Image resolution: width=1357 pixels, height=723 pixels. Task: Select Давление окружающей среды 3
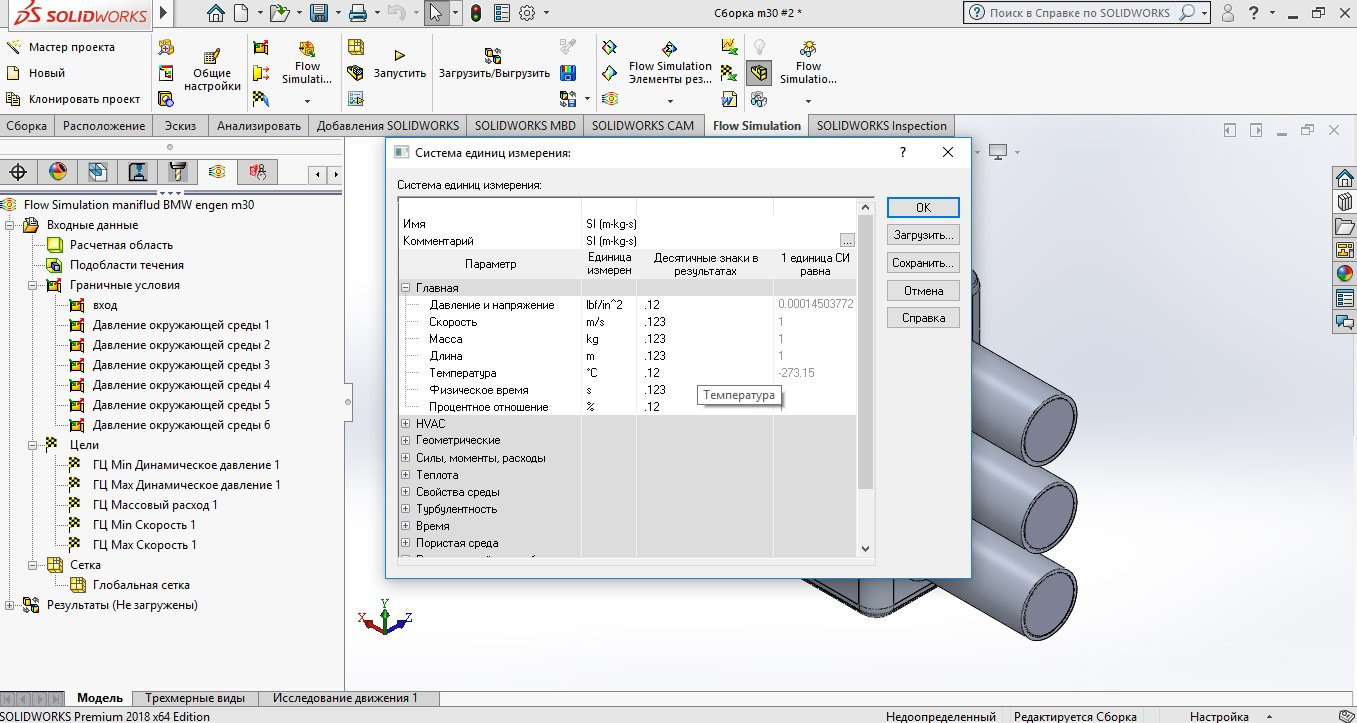(x=181, y=365)
